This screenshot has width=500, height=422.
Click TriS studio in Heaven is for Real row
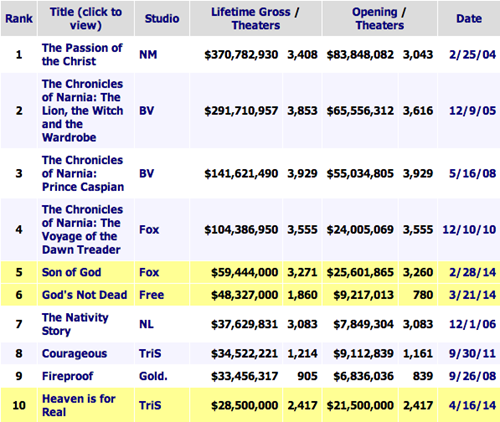pyautogui.click(x=150, y=405)
